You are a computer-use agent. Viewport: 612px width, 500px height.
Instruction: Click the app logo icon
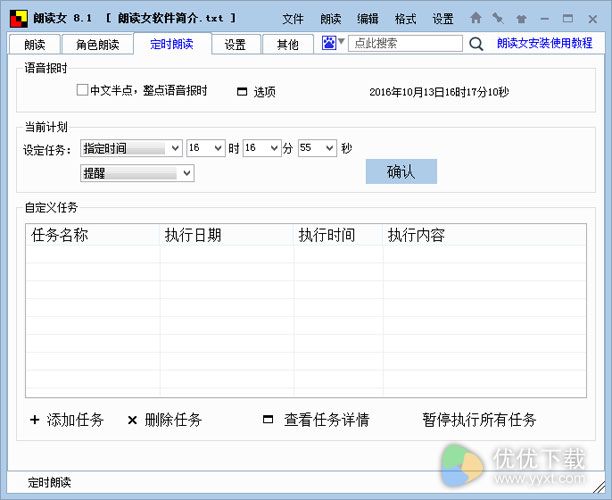[x=18, y=18]
